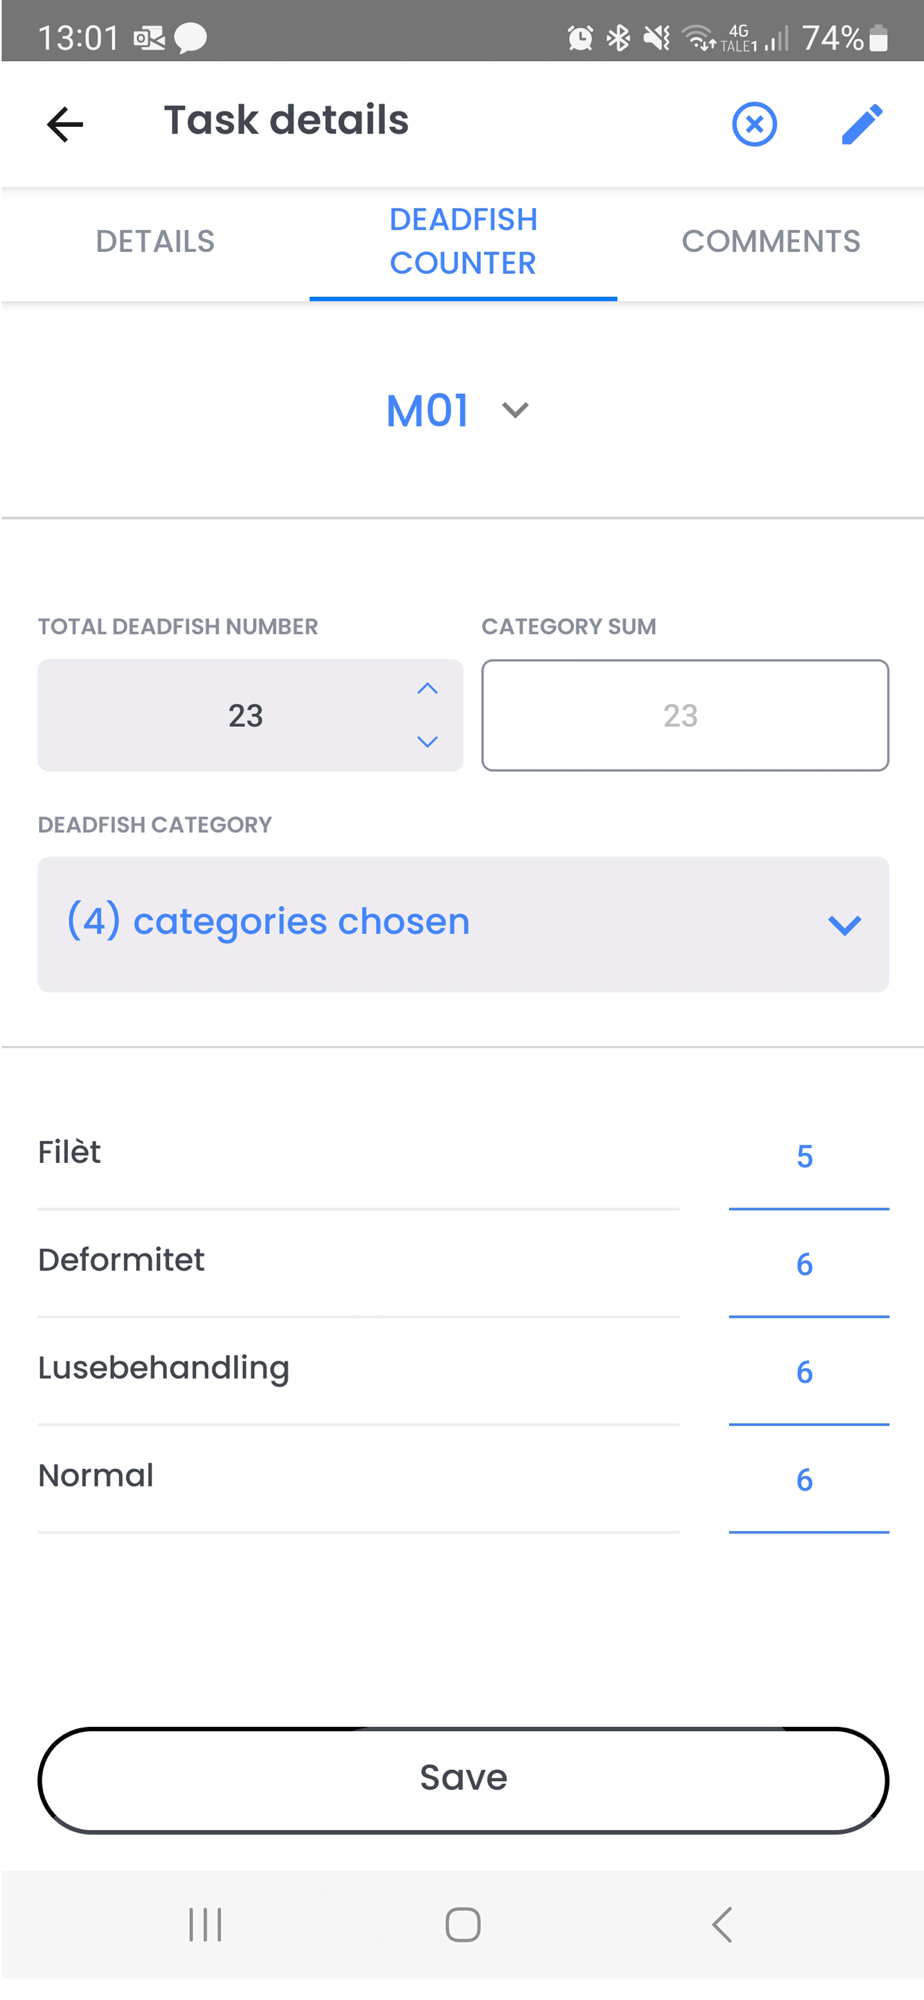Viewport: 924px width, 2000px height.
Task: Switch to the Comments tab
Action: click(770, 242)
